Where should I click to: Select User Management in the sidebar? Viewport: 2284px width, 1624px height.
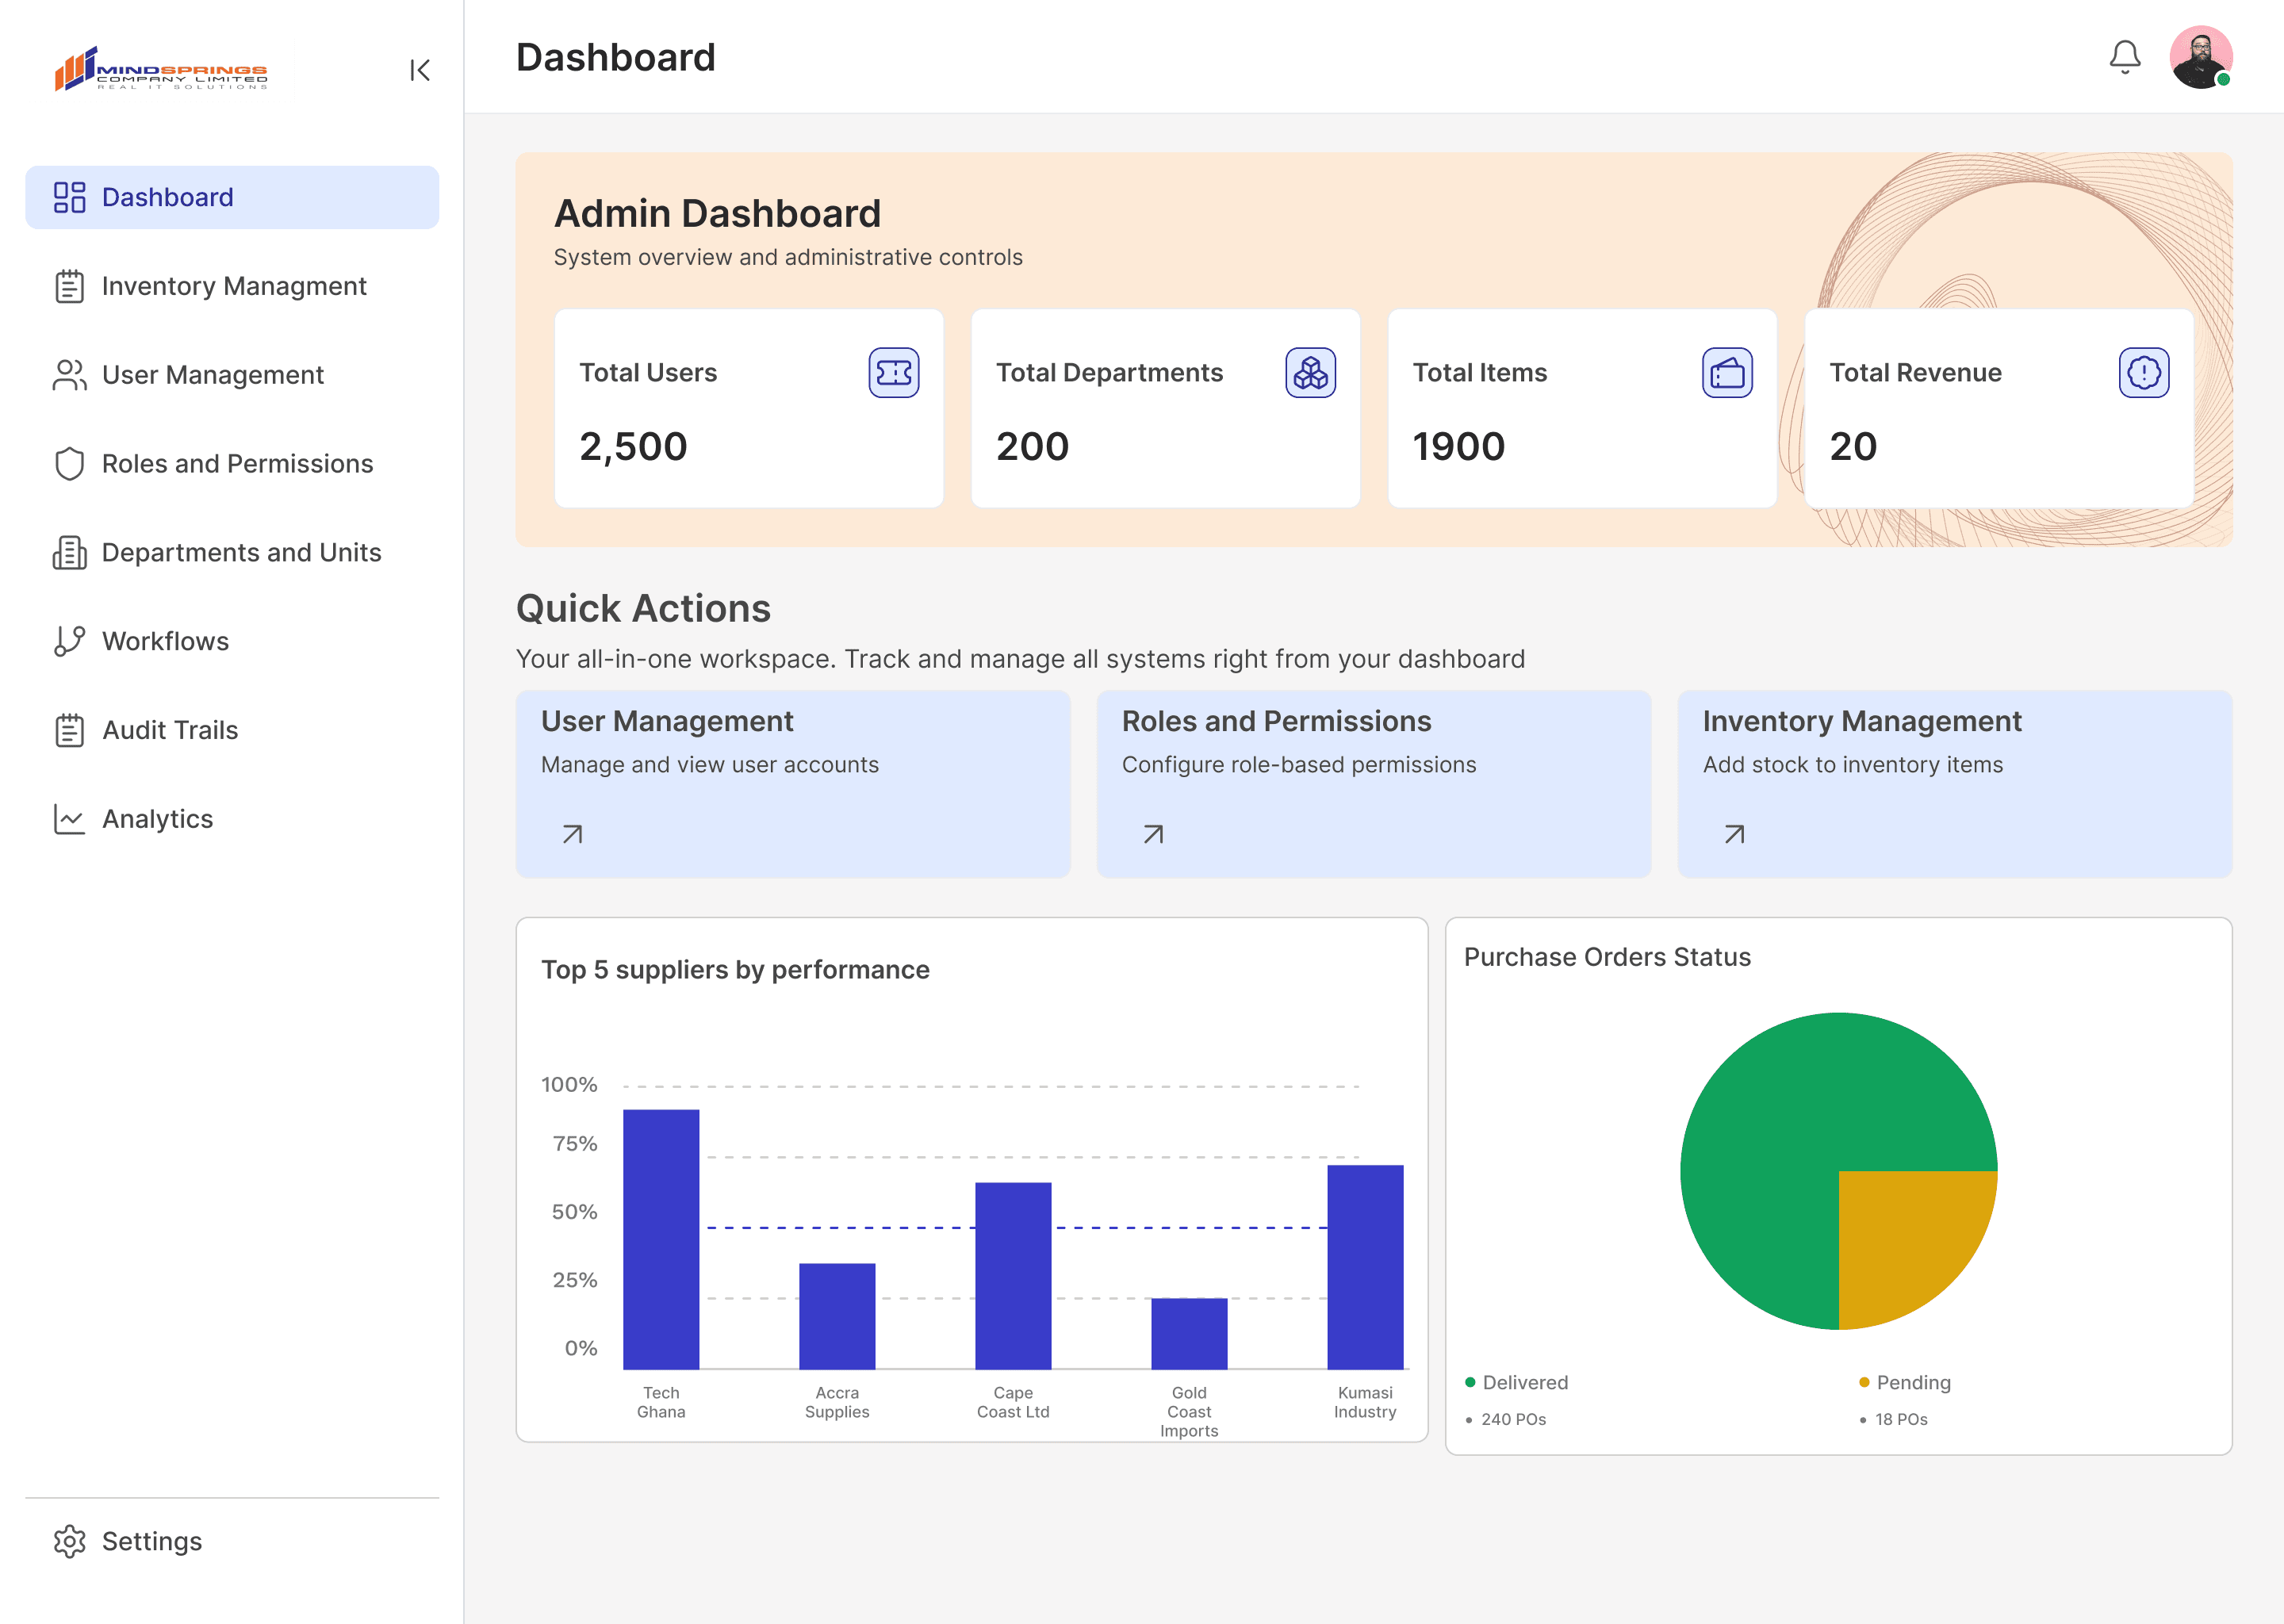coord(232,375)
